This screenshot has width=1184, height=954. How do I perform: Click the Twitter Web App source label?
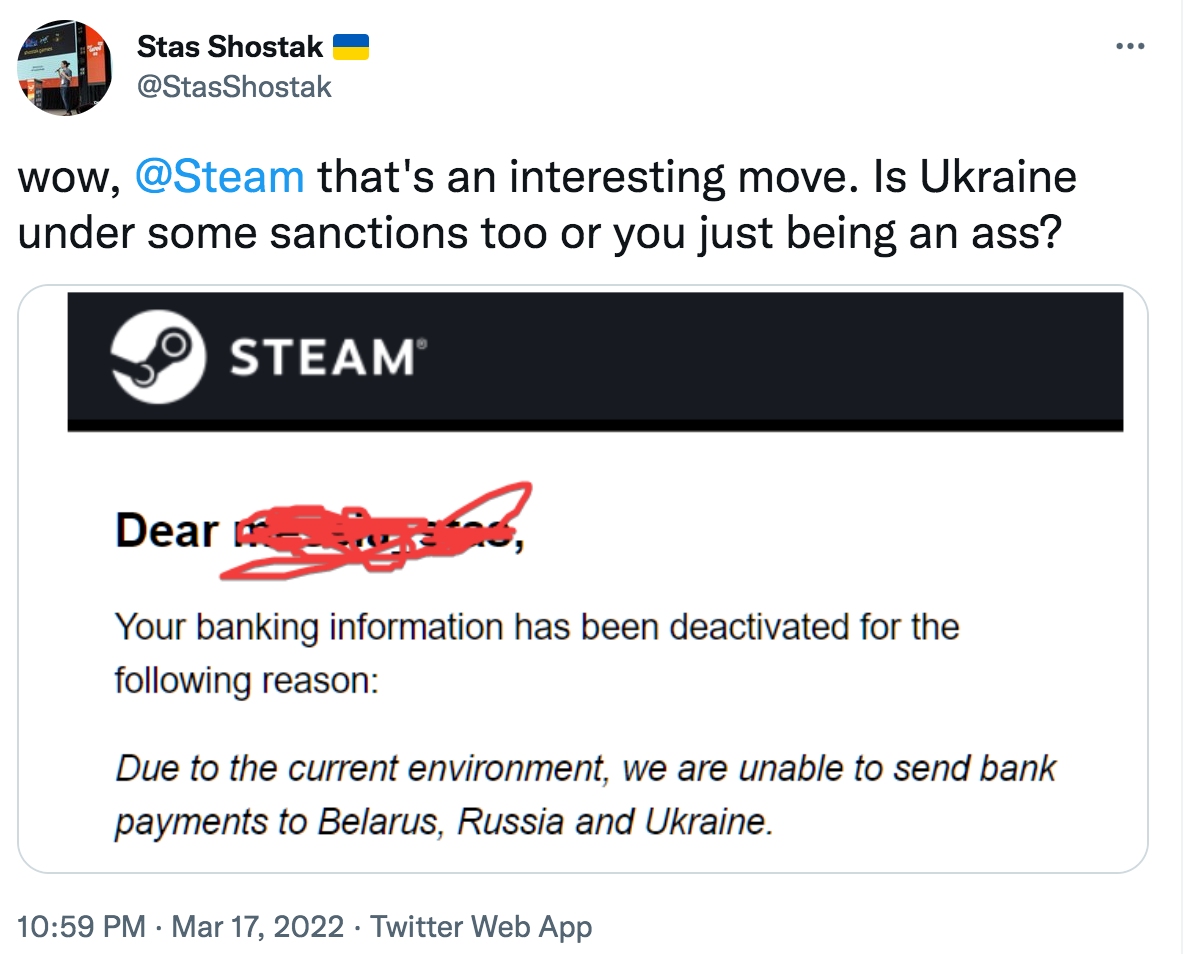pos(481,926)
